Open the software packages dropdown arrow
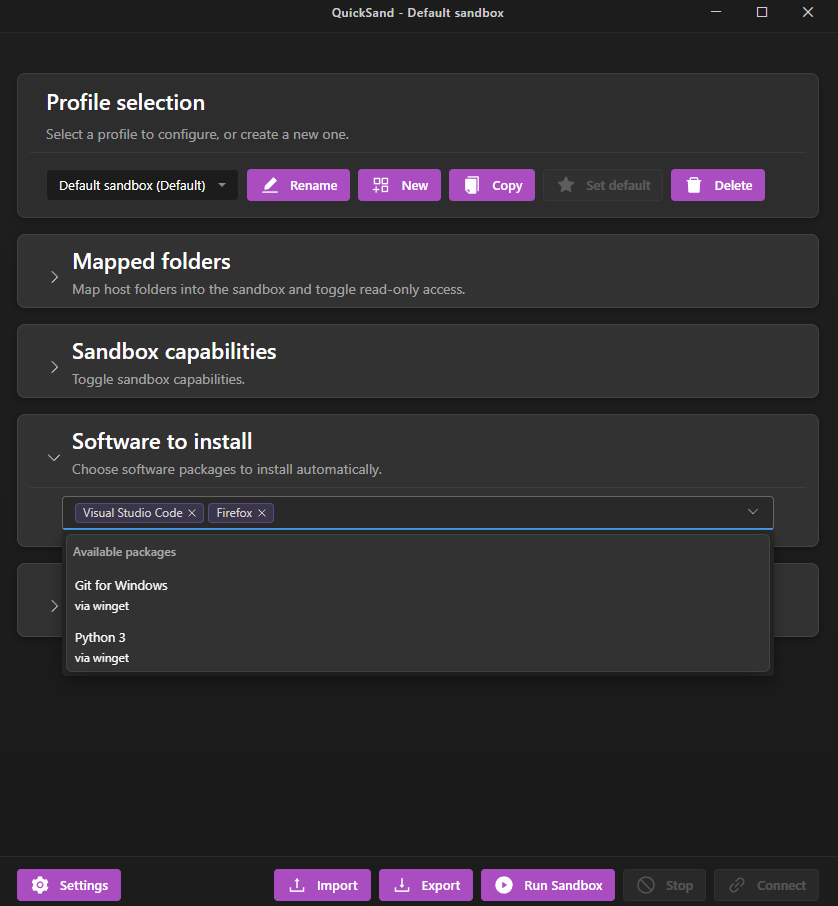The width and height of the screenshot is (838, 906). [752, 512]
